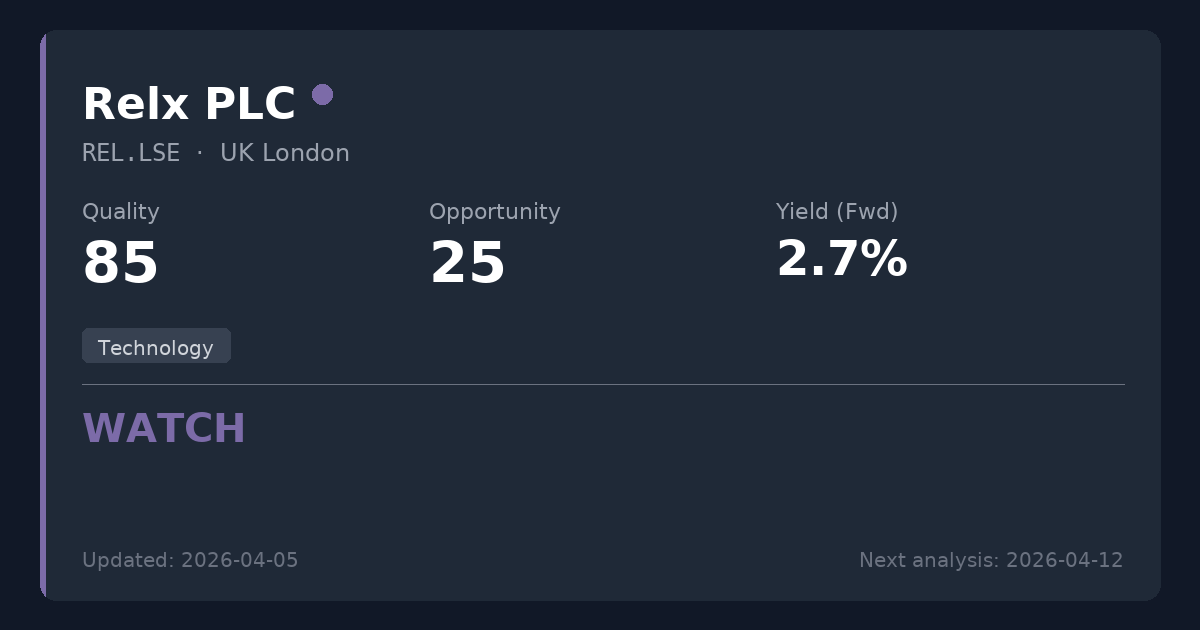Select the Quality metric label

(x=120, y=212)
